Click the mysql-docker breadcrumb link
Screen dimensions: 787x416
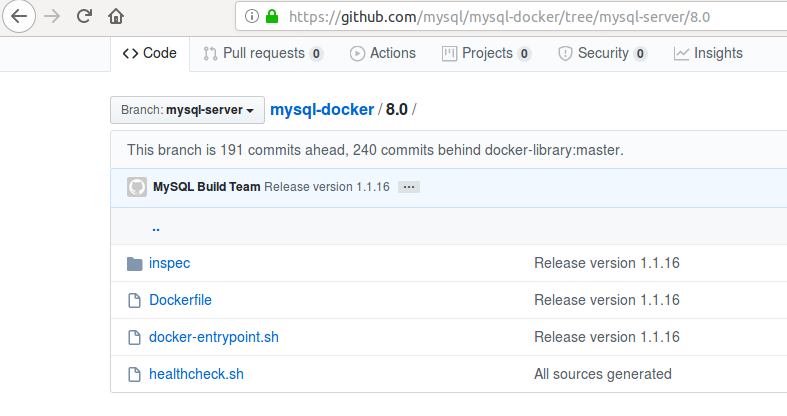tap(322, 109)
